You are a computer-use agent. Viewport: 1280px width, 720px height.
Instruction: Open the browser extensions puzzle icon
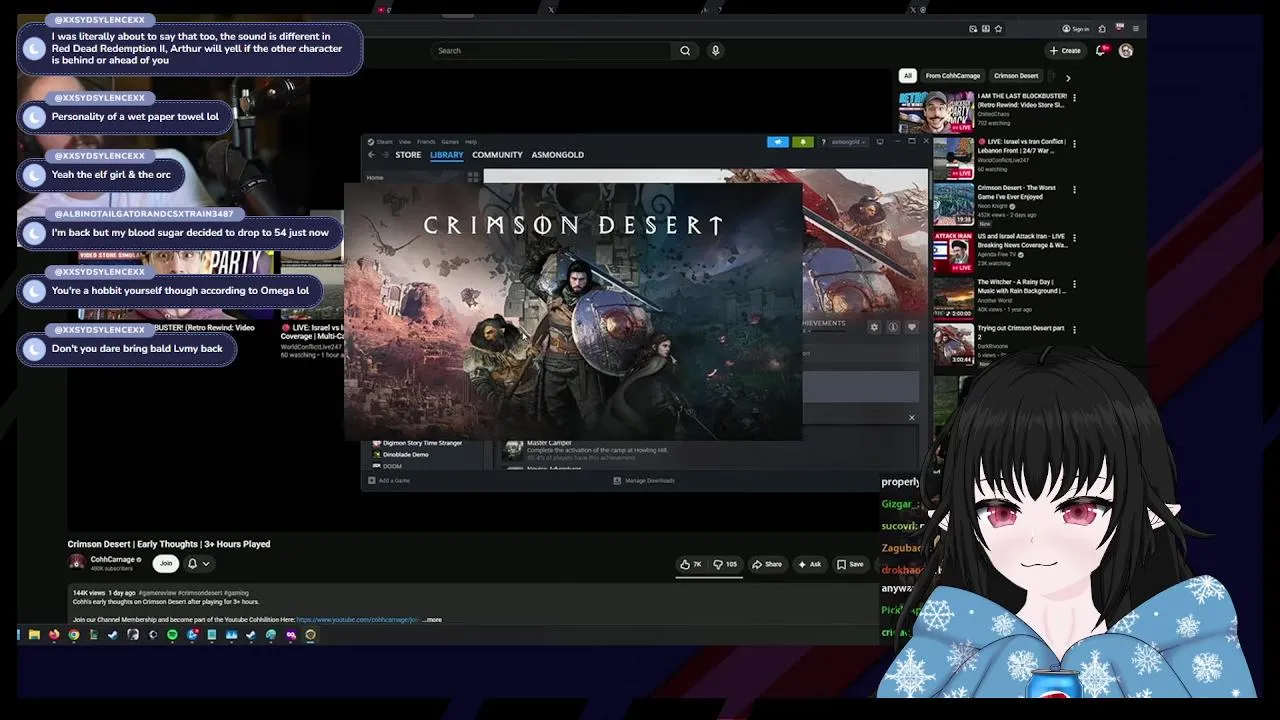pyautogui.click(x=1102, y=29)
